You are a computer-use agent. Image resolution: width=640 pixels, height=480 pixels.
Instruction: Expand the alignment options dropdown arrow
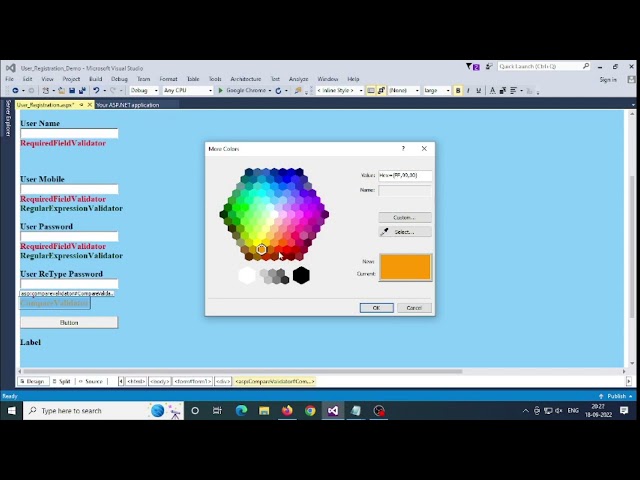coord(521,91)
